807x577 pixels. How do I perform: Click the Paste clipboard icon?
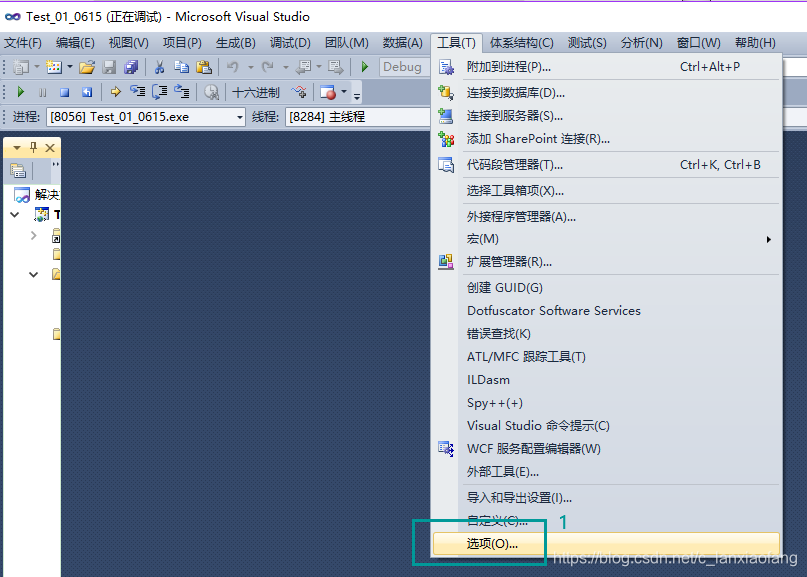(x=204, y=67)
